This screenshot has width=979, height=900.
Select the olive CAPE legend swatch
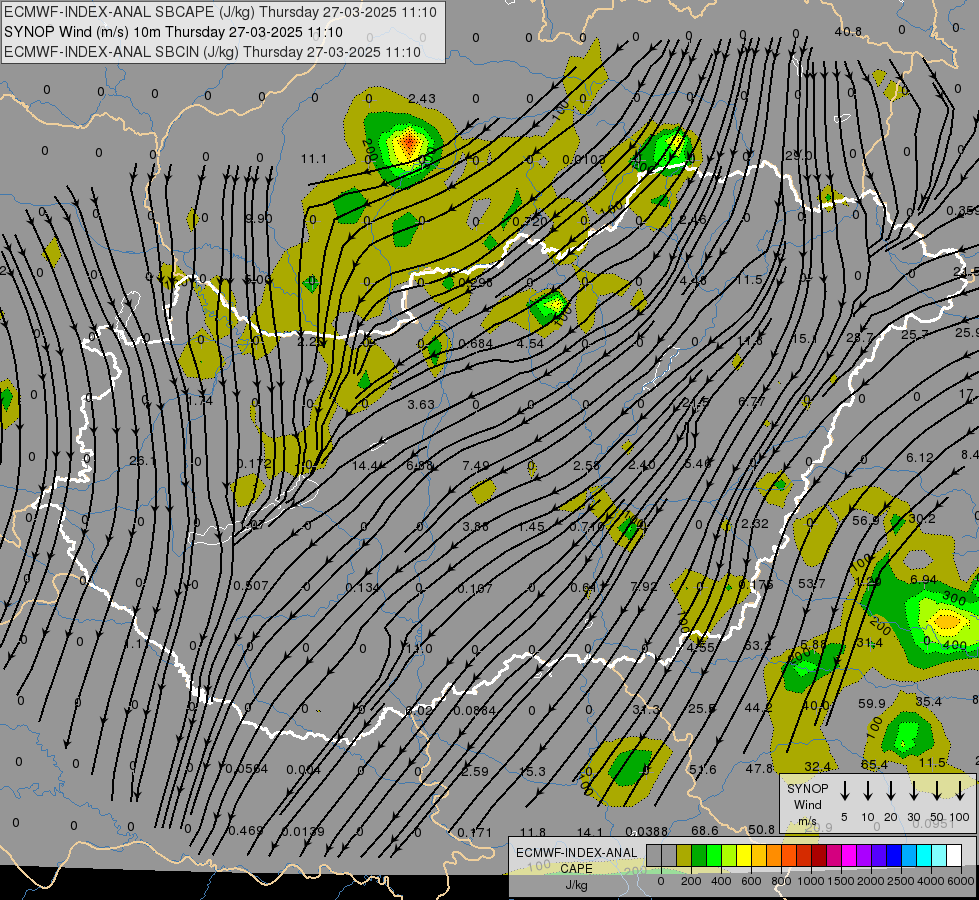[684, 856]
